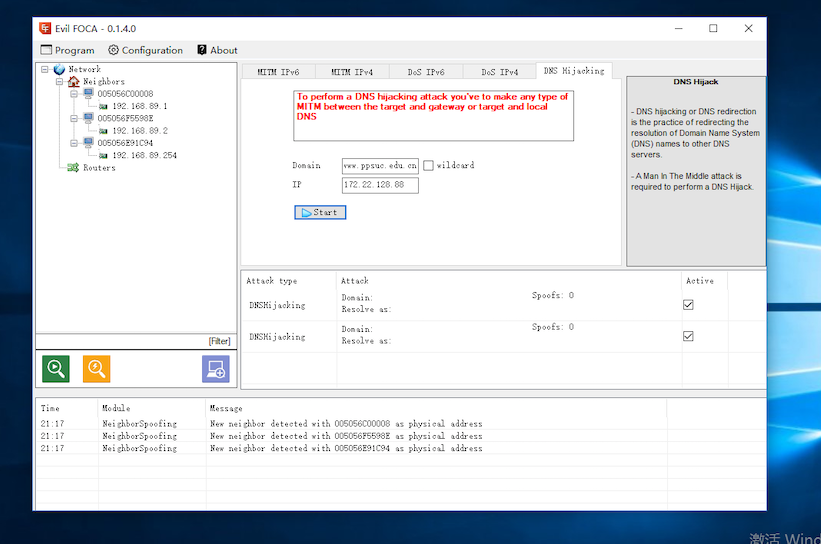821x544 pixels.
Task: Switch to the DoS IPv4 tab
Action: pyautogui.click(x=500, y=72)
